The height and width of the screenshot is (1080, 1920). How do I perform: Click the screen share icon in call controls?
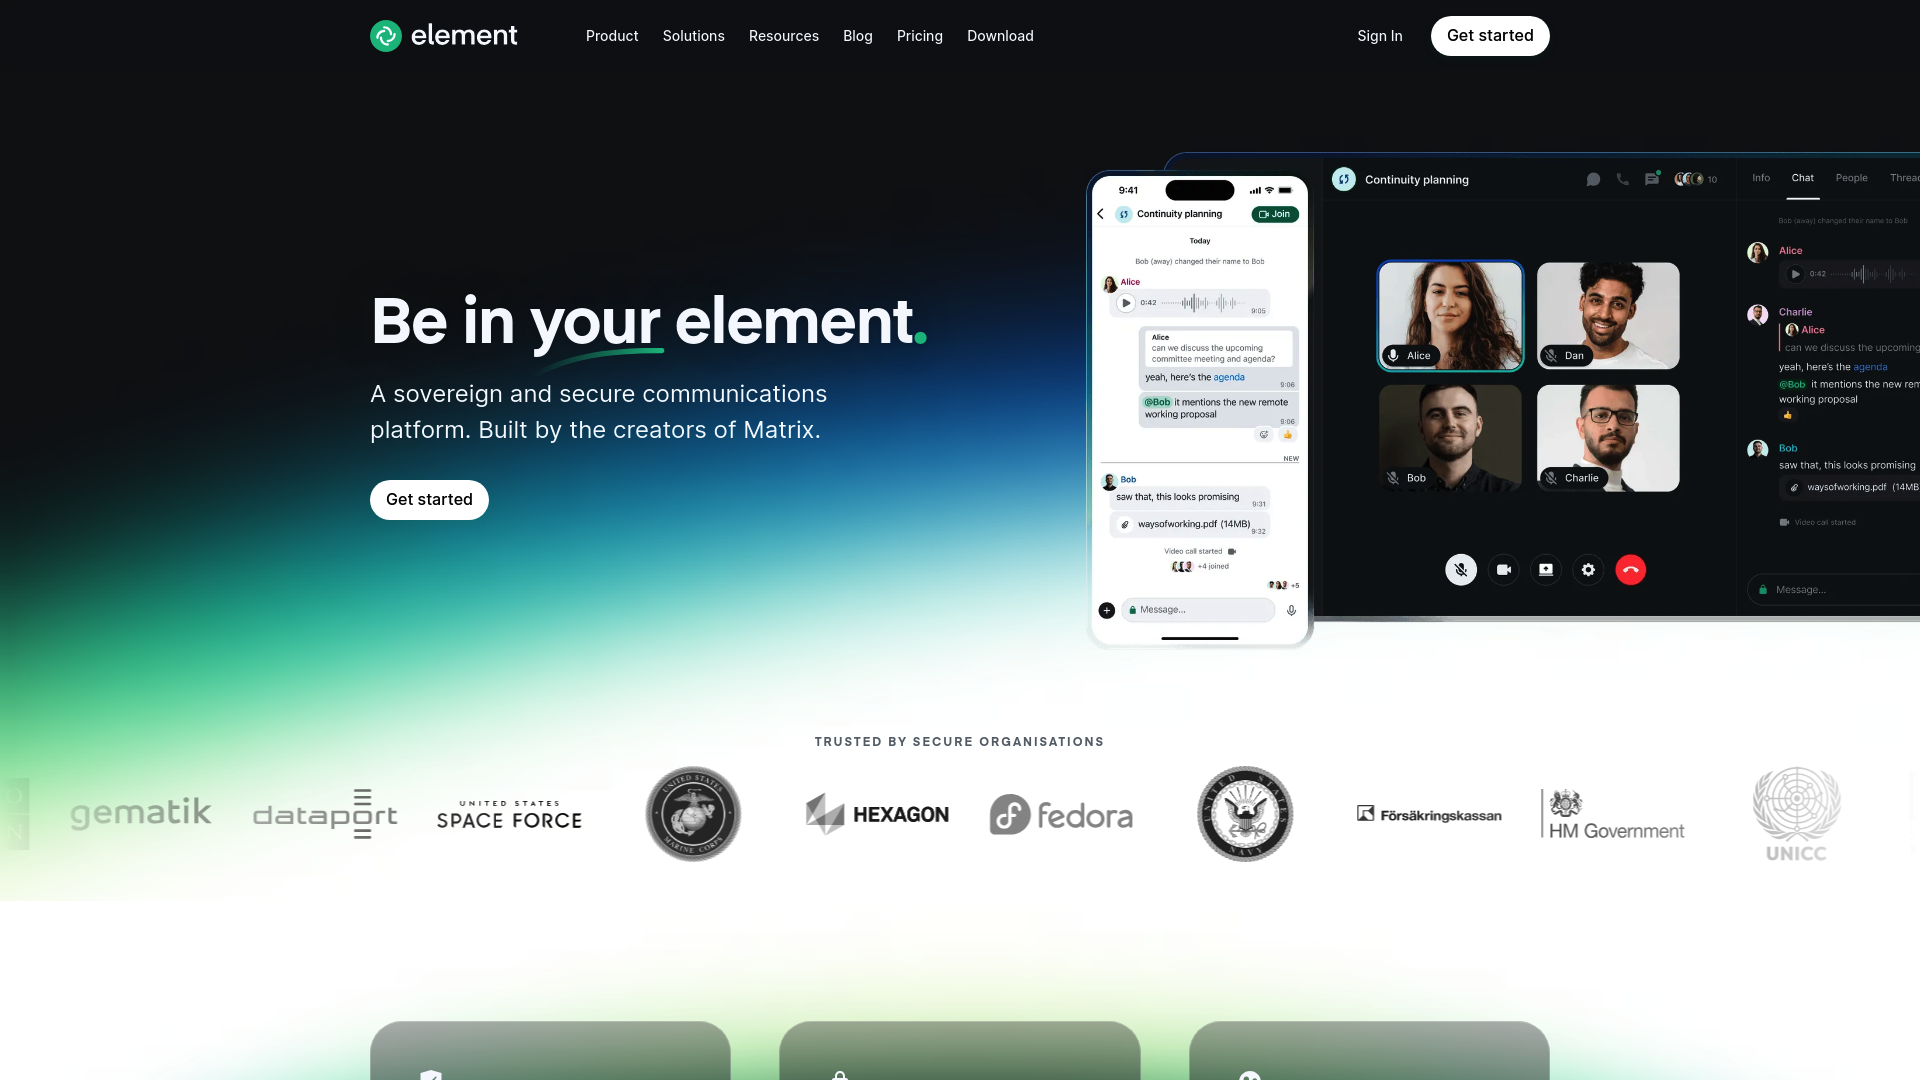[1545, 570]
